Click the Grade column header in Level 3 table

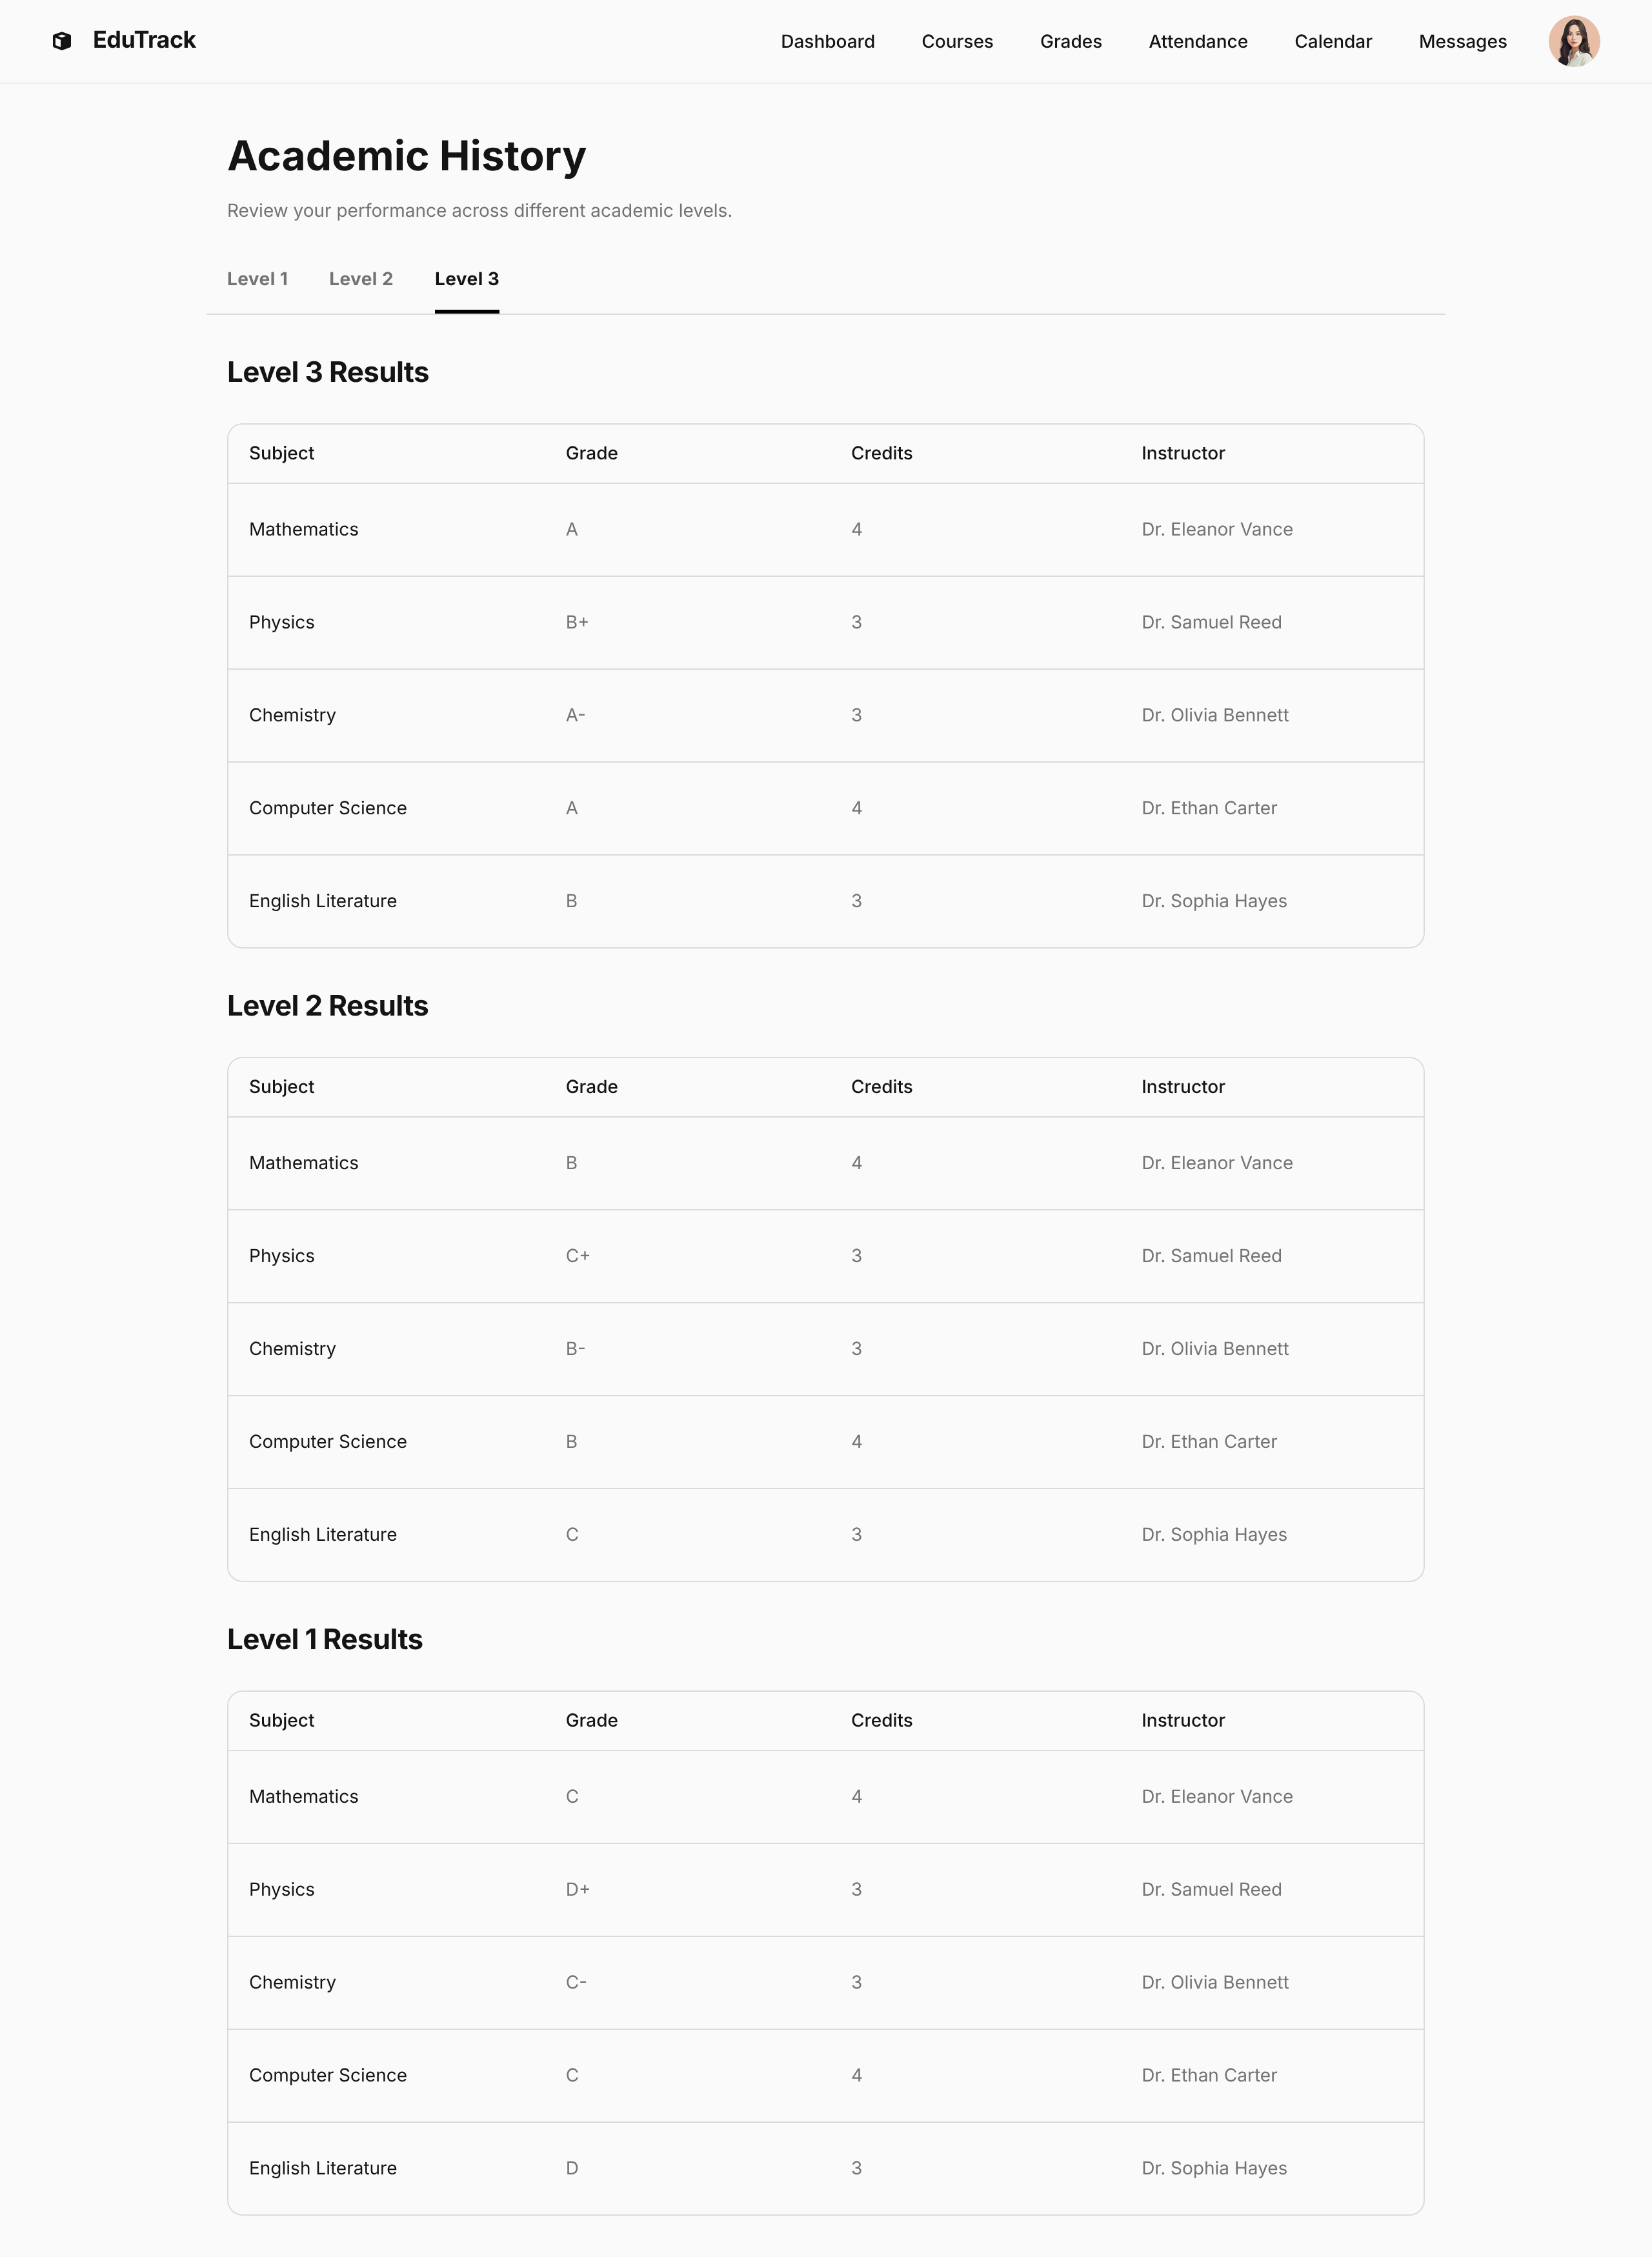click(591, 453)
